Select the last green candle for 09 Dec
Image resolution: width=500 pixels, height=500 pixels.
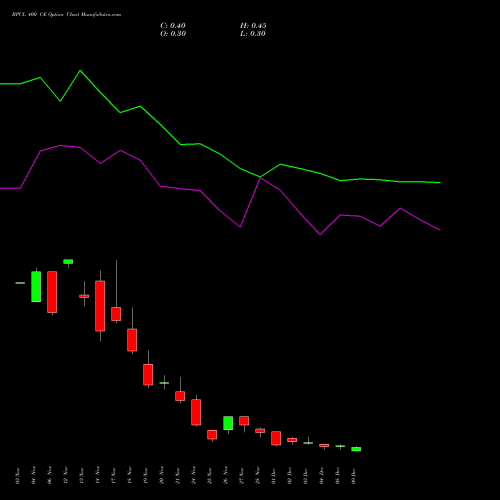tap(356, 449)
